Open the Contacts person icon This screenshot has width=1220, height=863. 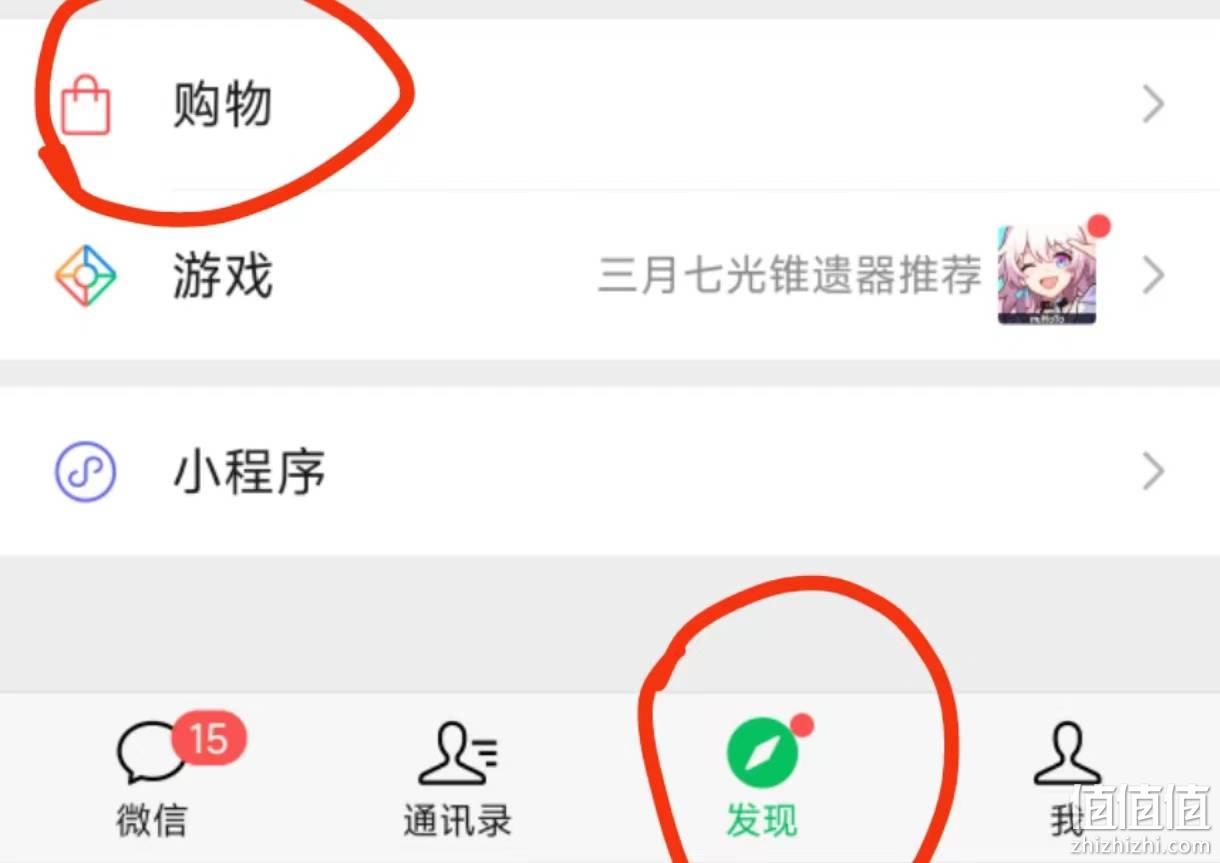[x=457, y=753]
